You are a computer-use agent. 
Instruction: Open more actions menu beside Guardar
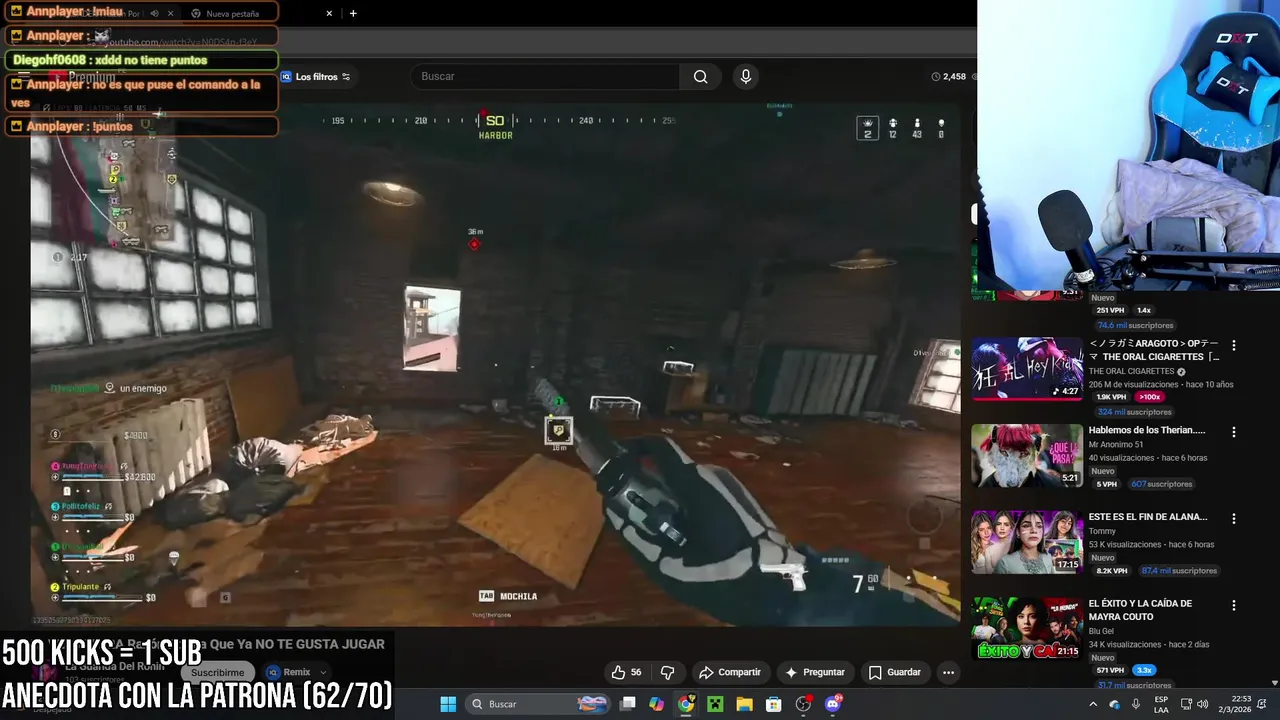tap(948, 672)
